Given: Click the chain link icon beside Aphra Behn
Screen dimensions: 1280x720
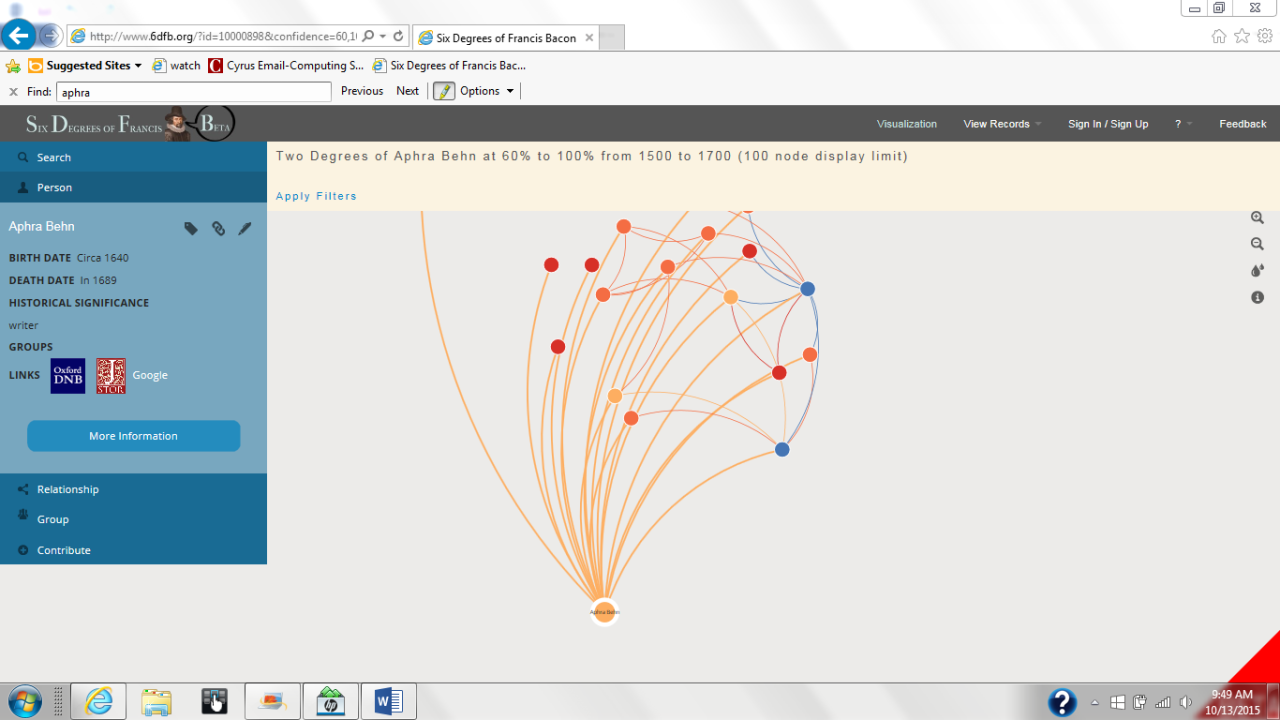Looking at the screenshot, I should [x=218, y=228].
